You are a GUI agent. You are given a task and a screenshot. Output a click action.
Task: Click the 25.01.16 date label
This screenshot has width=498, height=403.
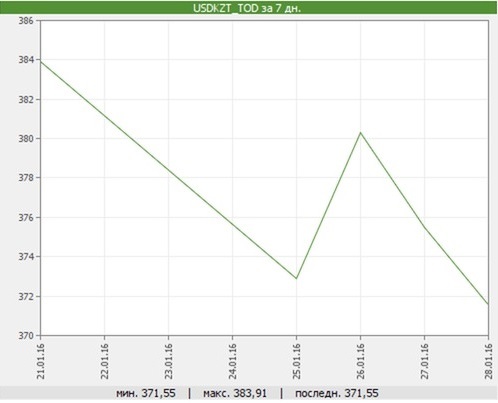pyautogui.click(x=297, y=361)
